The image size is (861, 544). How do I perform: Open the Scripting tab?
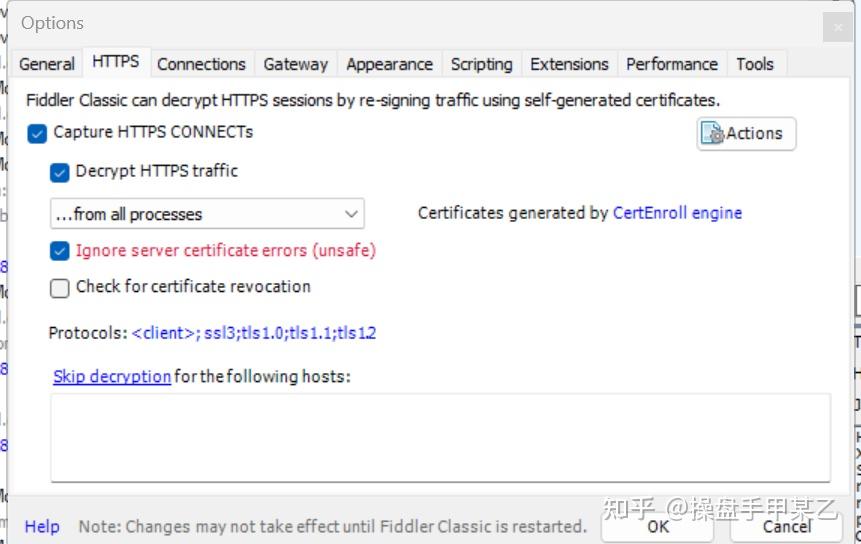pos(481,64)
